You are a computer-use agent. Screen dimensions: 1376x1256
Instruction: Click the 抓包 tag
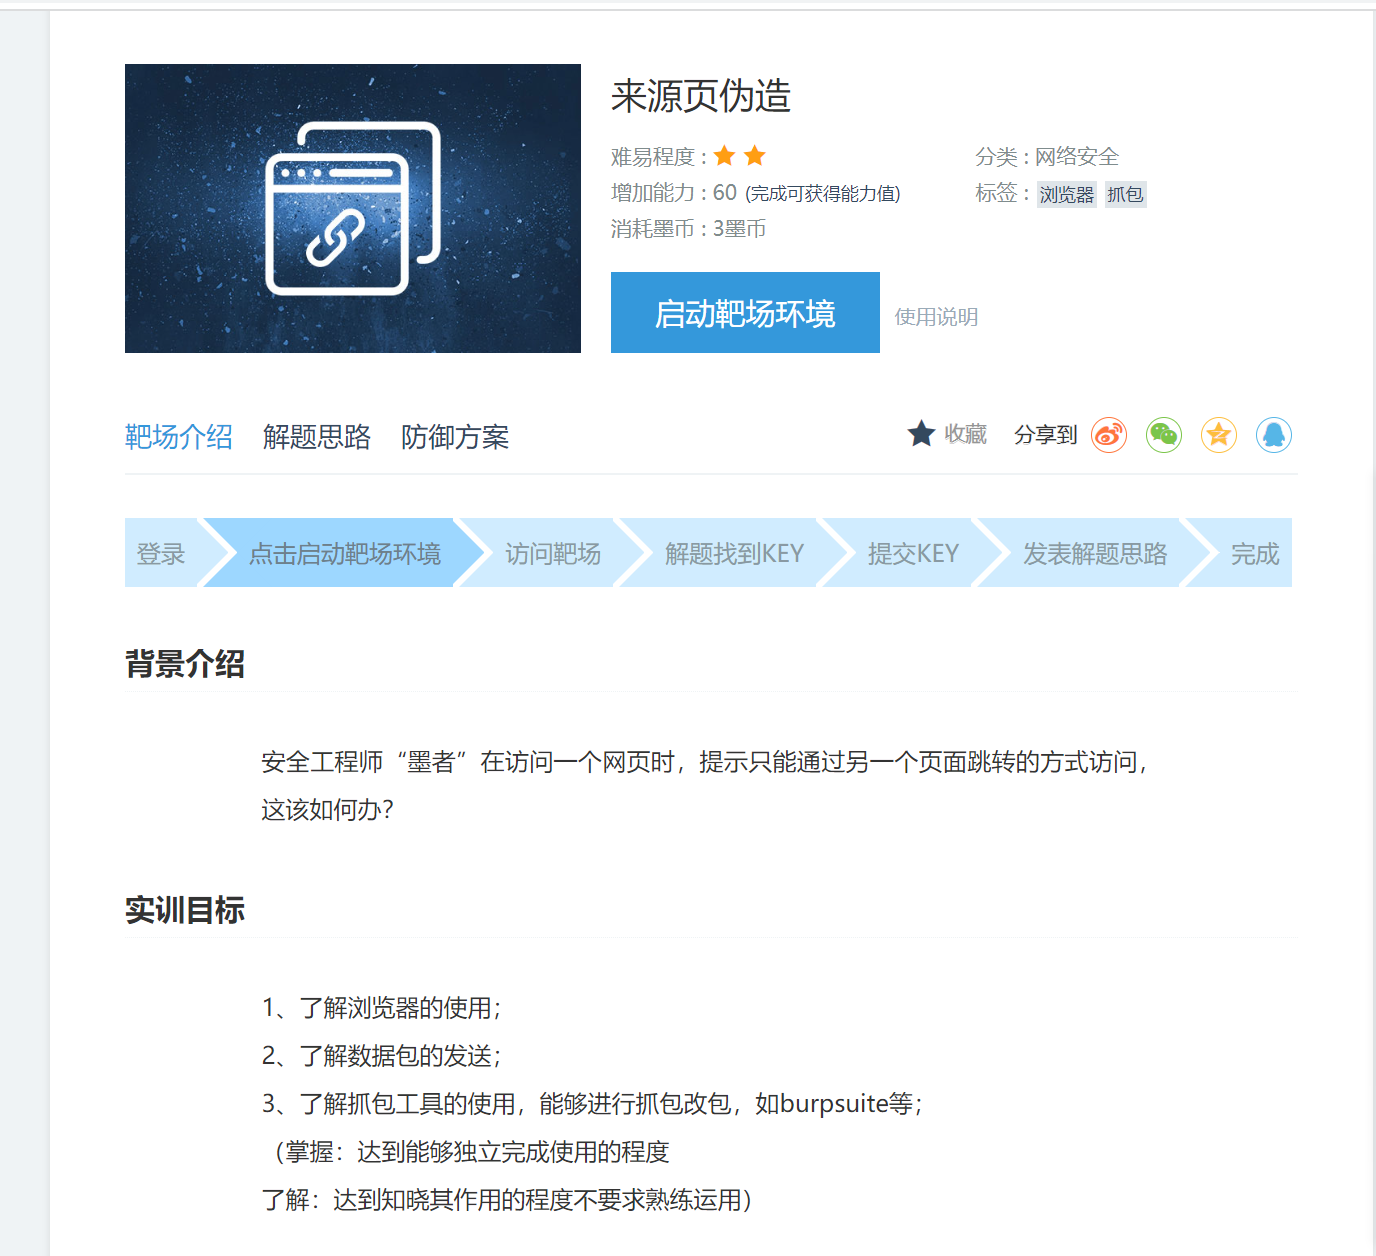point(1125,195)
